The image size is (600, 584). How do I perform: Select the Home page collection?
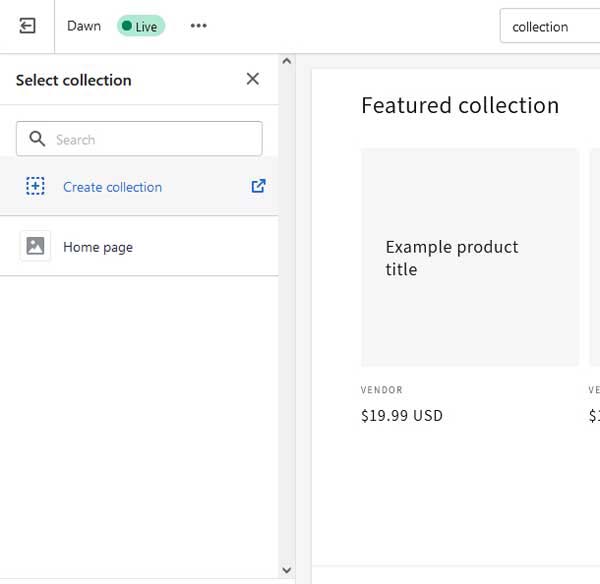[x=139, y=246]
